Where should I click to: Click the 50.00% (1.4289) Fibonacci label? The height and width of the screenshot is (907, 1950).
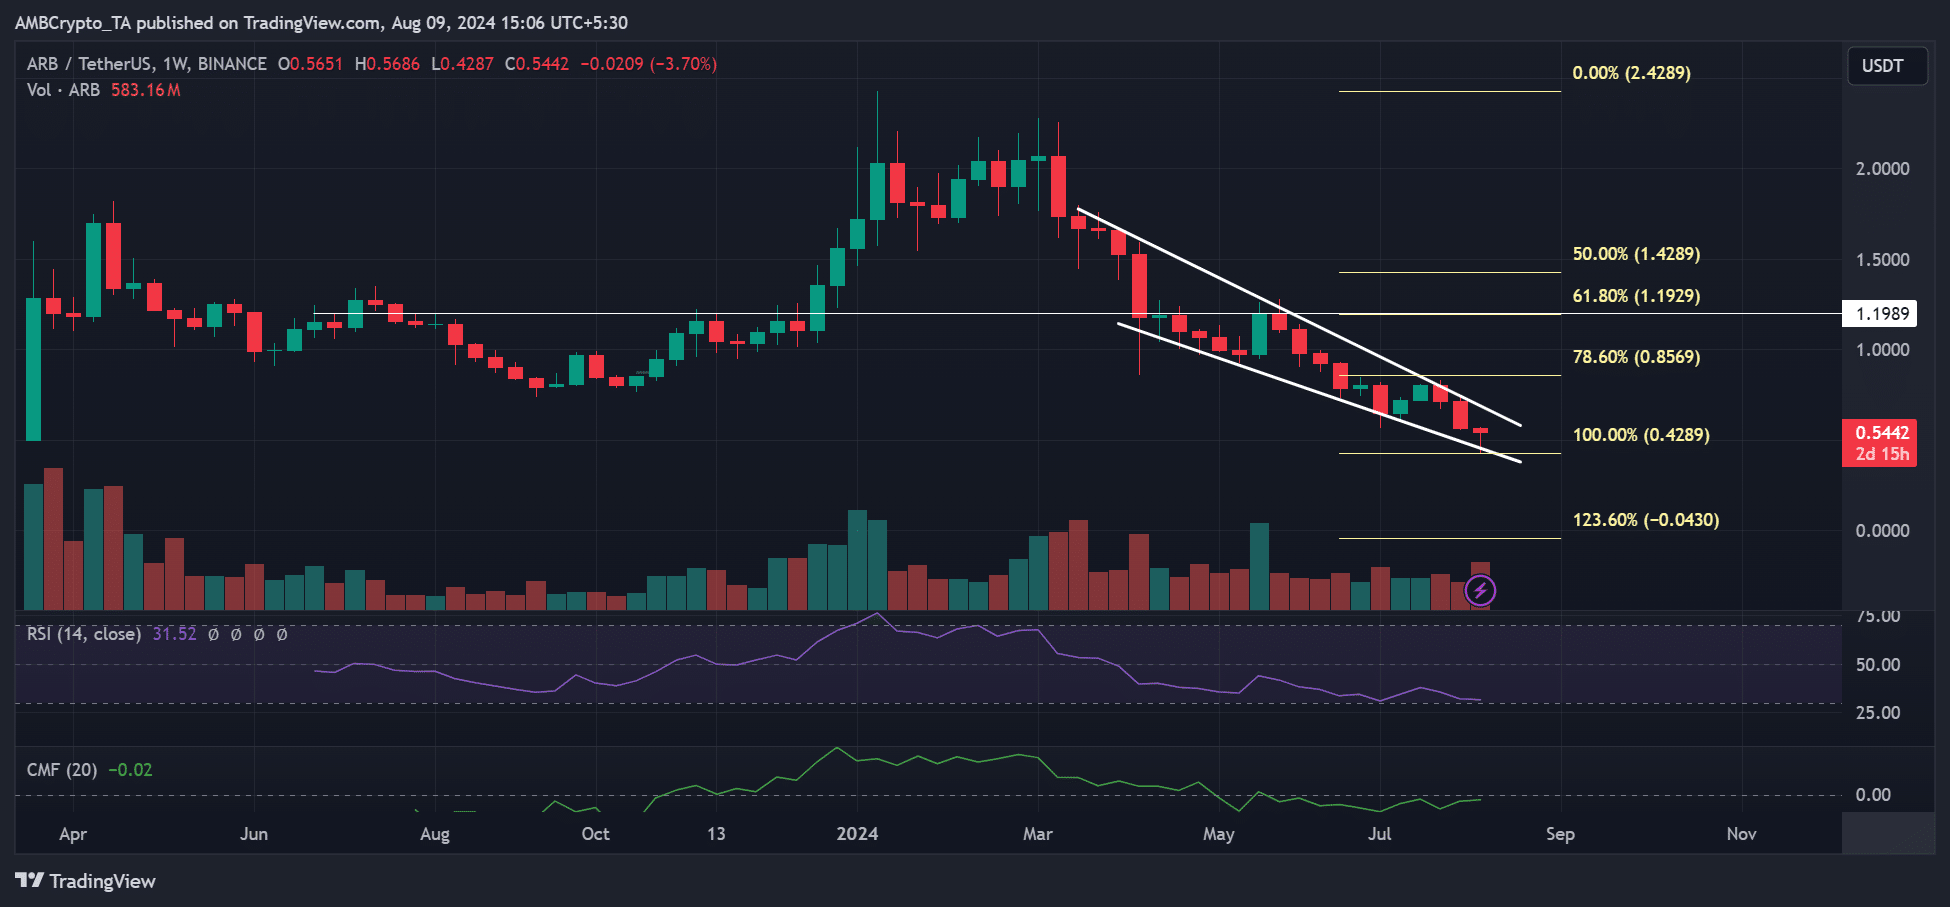pyautogui.click(x=1636, y=254)
